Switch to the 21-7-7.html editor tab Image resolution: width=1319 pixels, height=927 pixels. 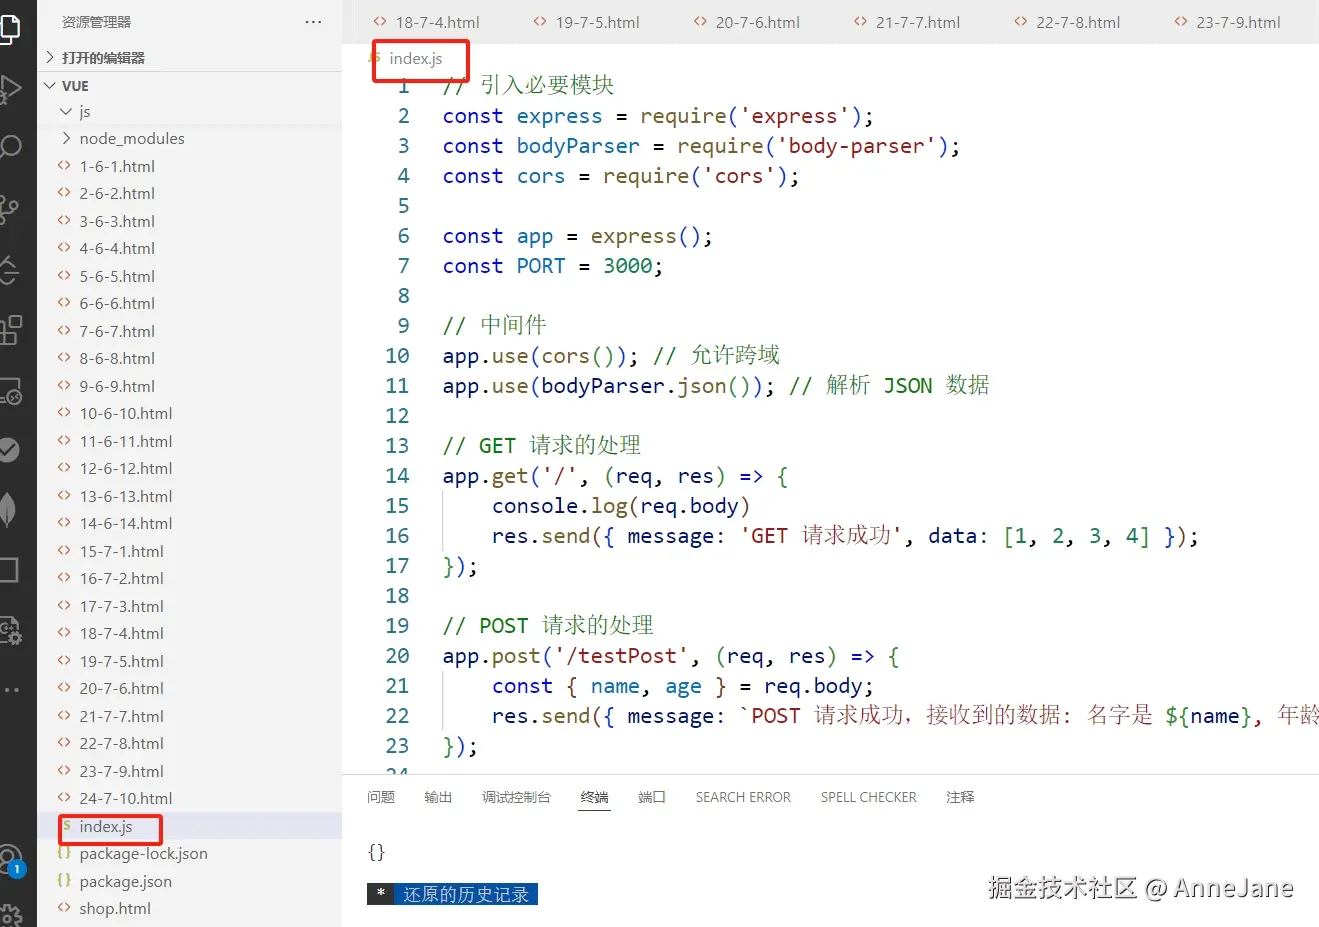pyautogui.click(x=906, y=22)
